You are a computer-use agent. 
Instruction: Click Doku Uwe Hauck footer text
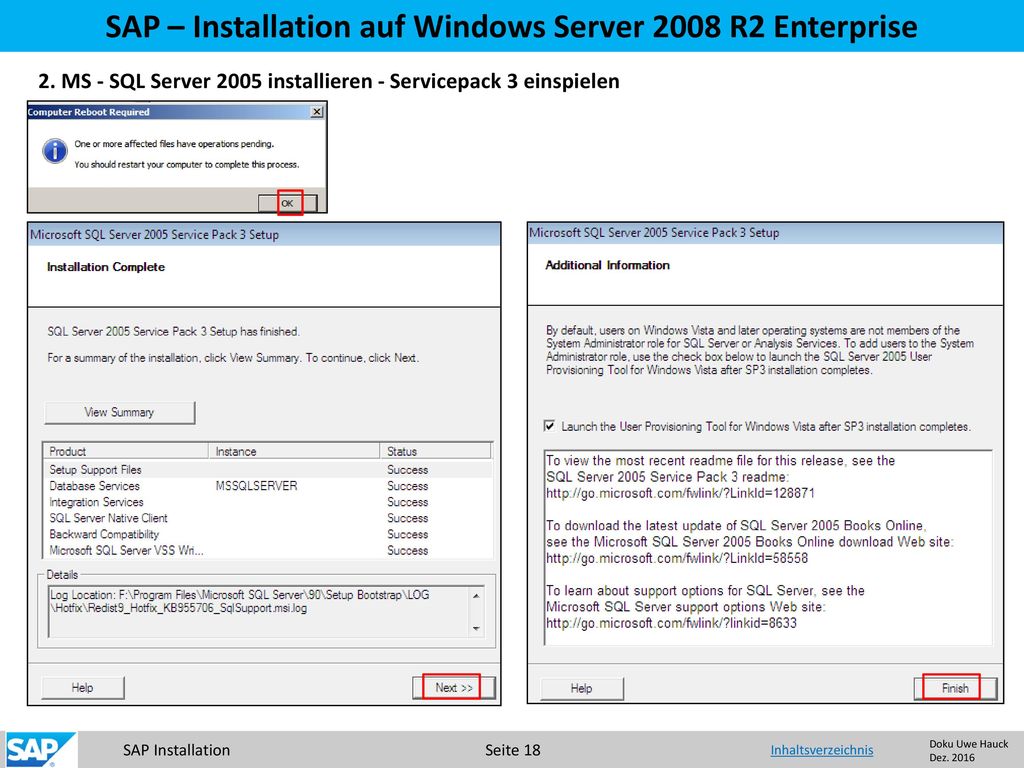coord(968,744)
